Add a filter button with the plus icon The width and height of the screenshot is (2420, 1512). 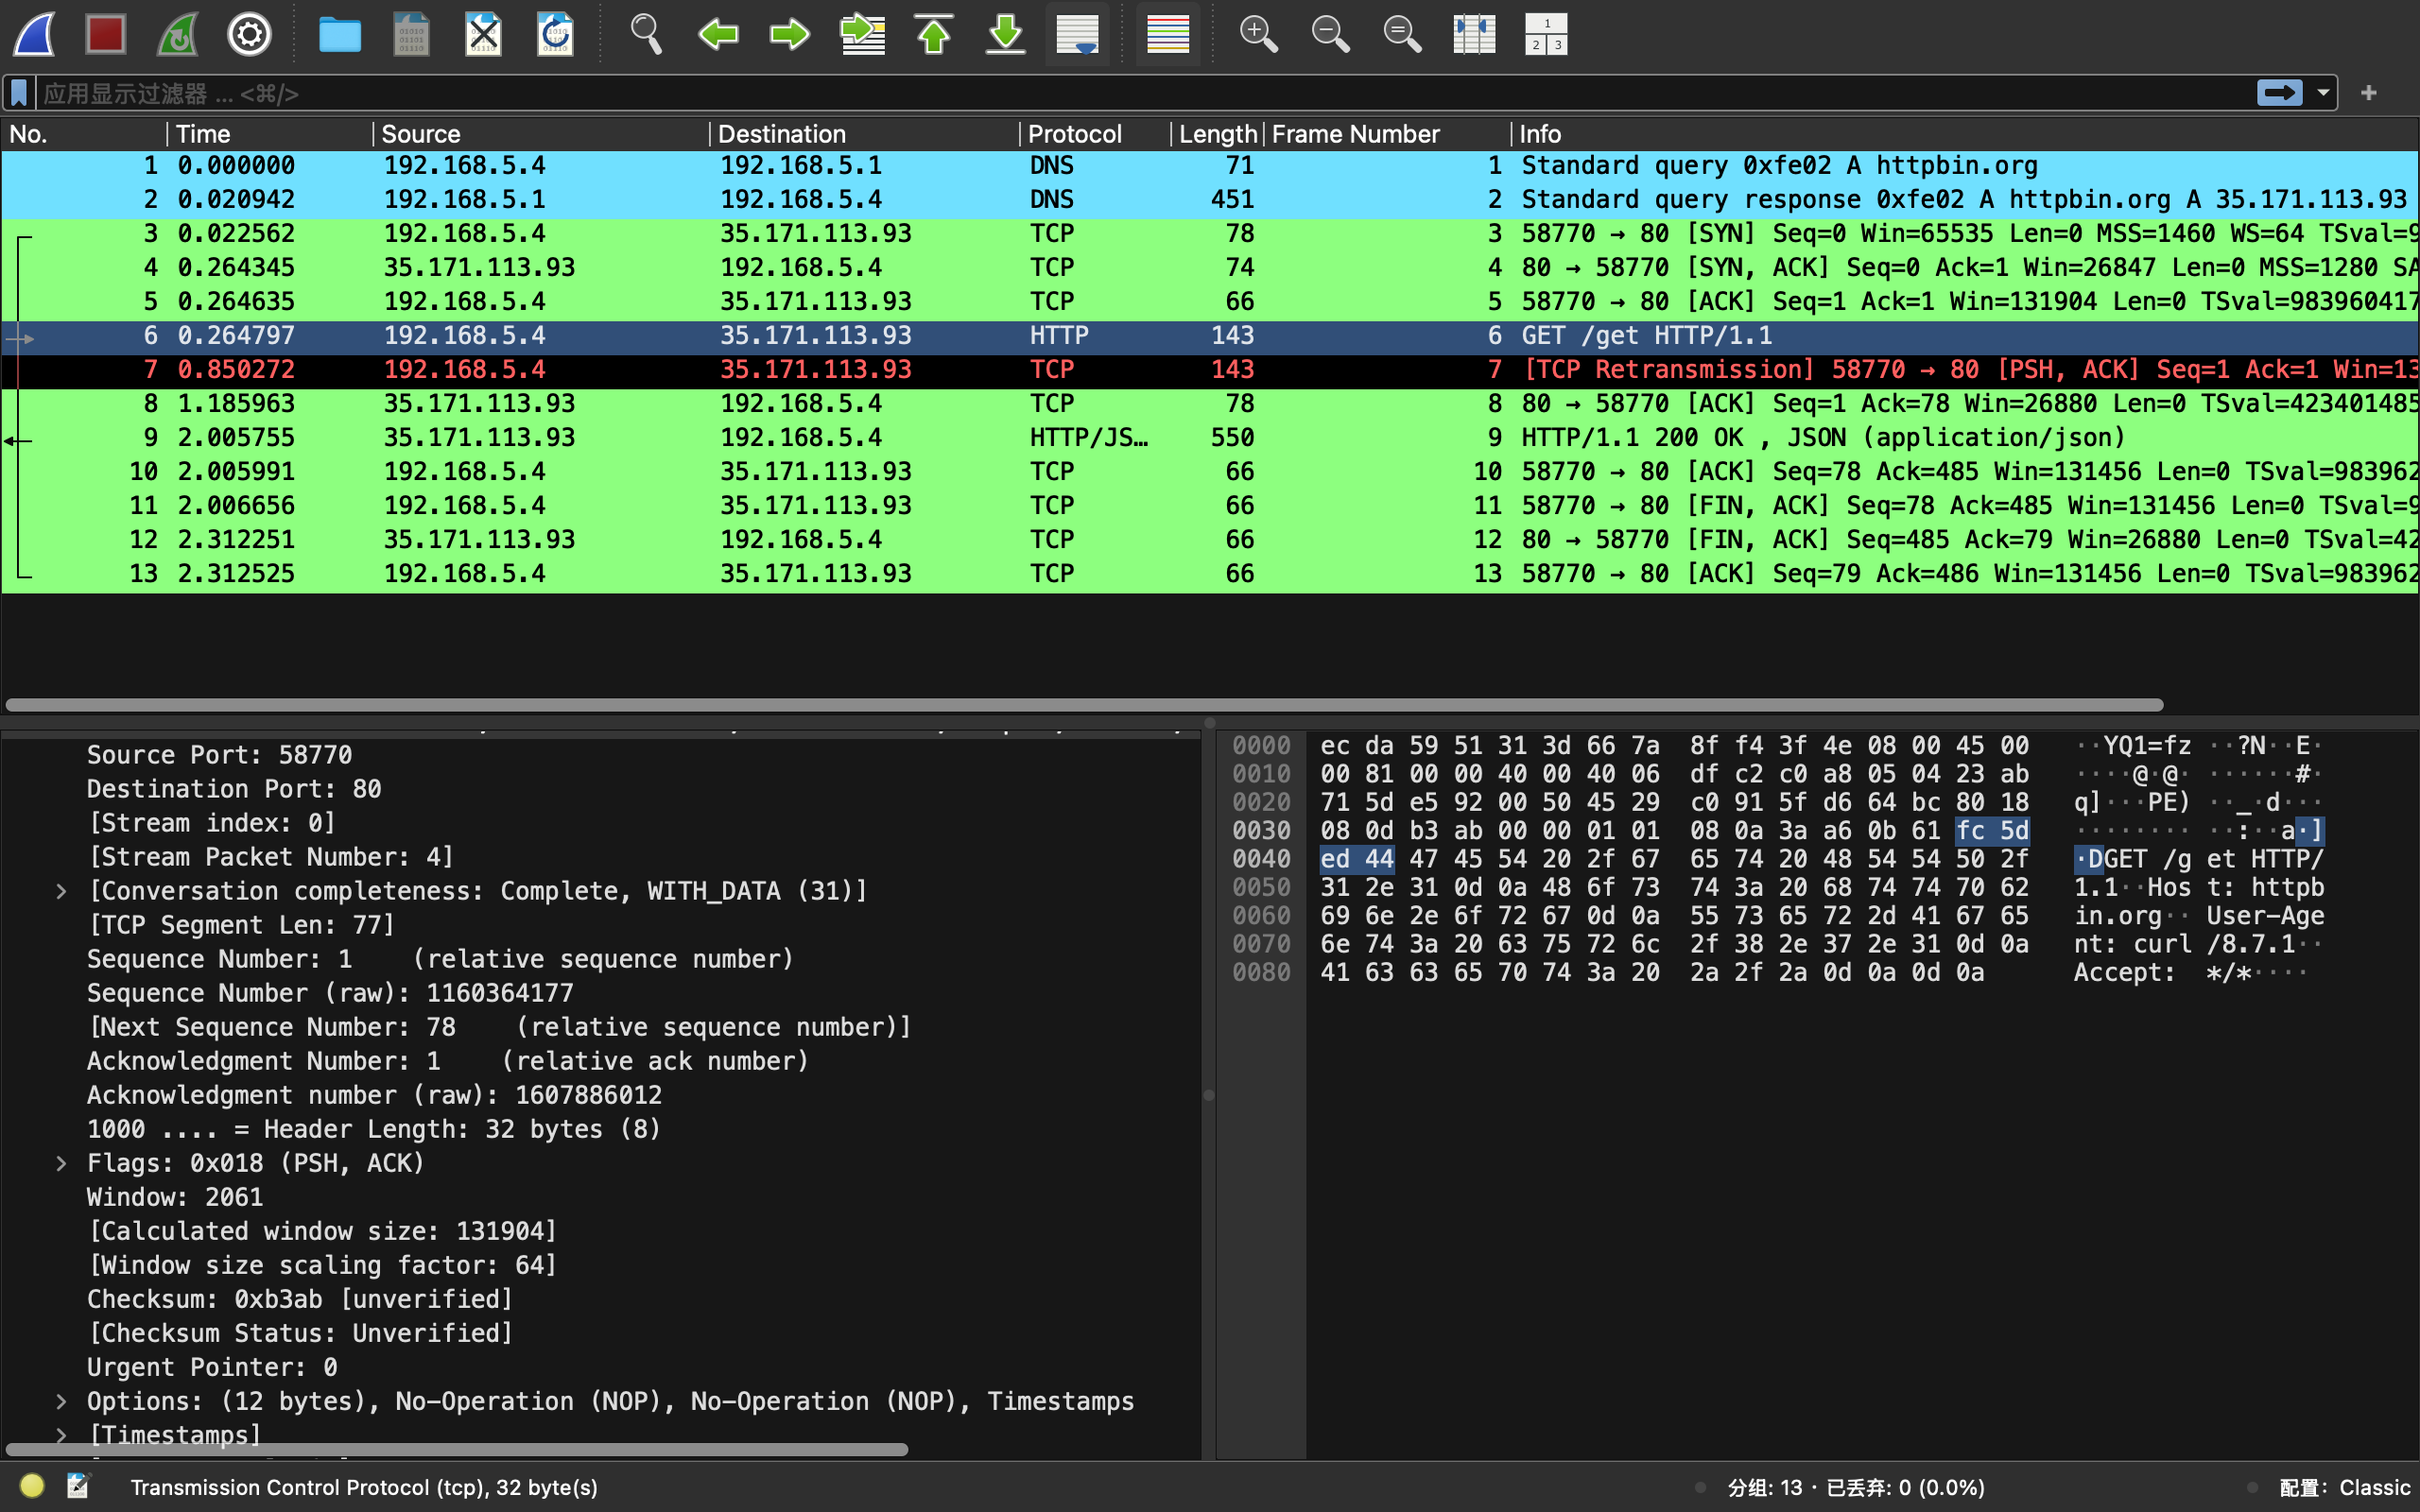click(2368, 93)
